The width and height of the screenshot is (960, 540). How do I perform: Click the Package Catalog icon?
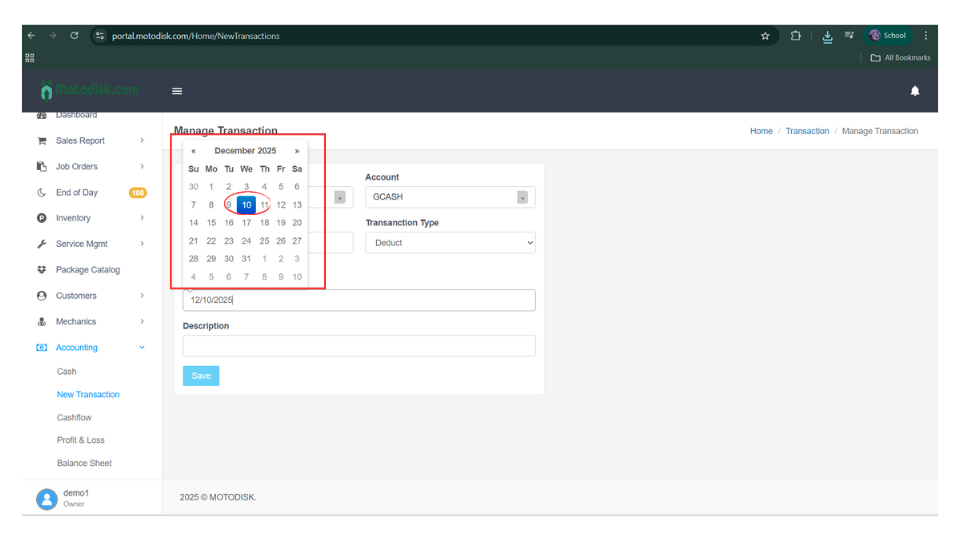[42, 270]
